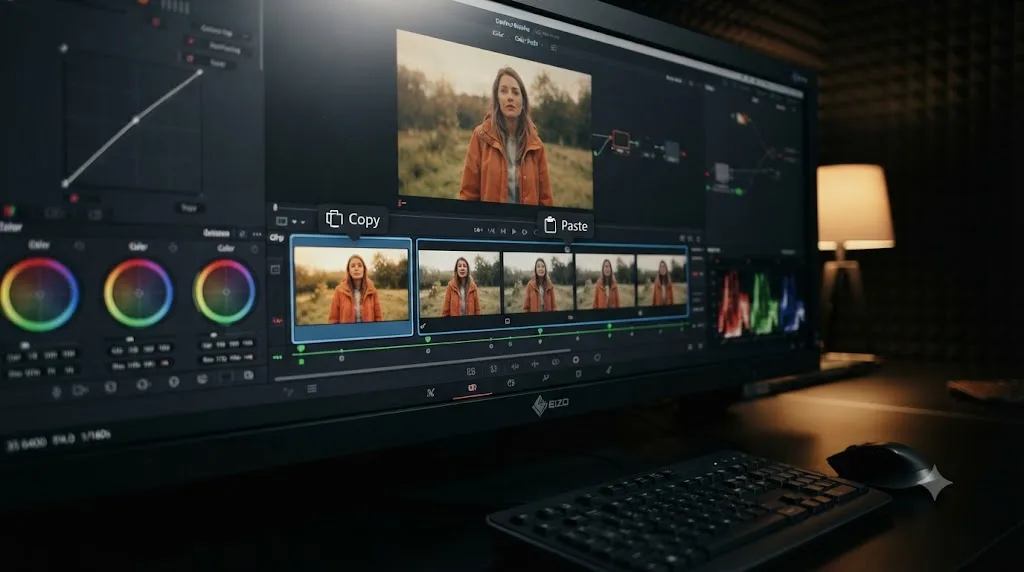Viewport: 1024px width, 572px height.
Task: Click the green dots icon beside the keyframe track
Action: click(278, 357)
